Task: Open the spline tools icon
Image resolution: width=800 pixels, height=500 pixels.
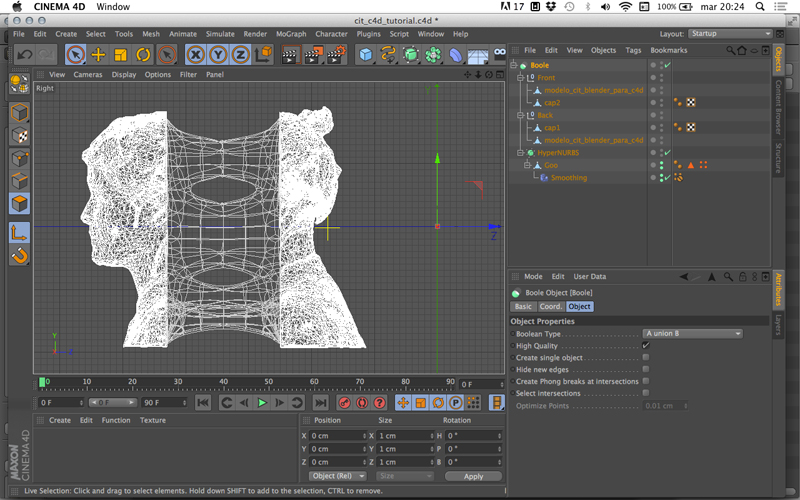Action: pyautogui.click(x=388, y=55)
